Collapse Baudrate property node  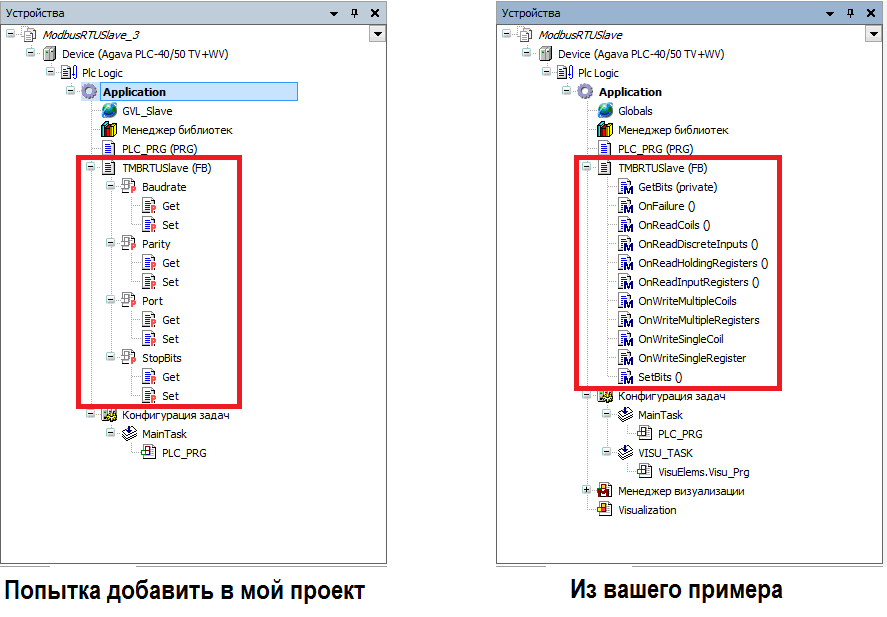tap(110, 185)
